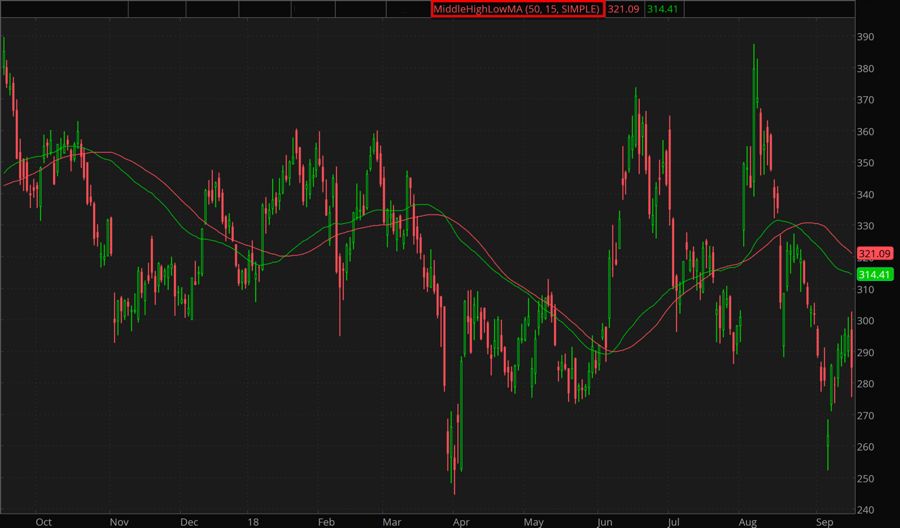Click the Aug time axis label
Viewport: 900px width, 528px height.
pos(747,521)
